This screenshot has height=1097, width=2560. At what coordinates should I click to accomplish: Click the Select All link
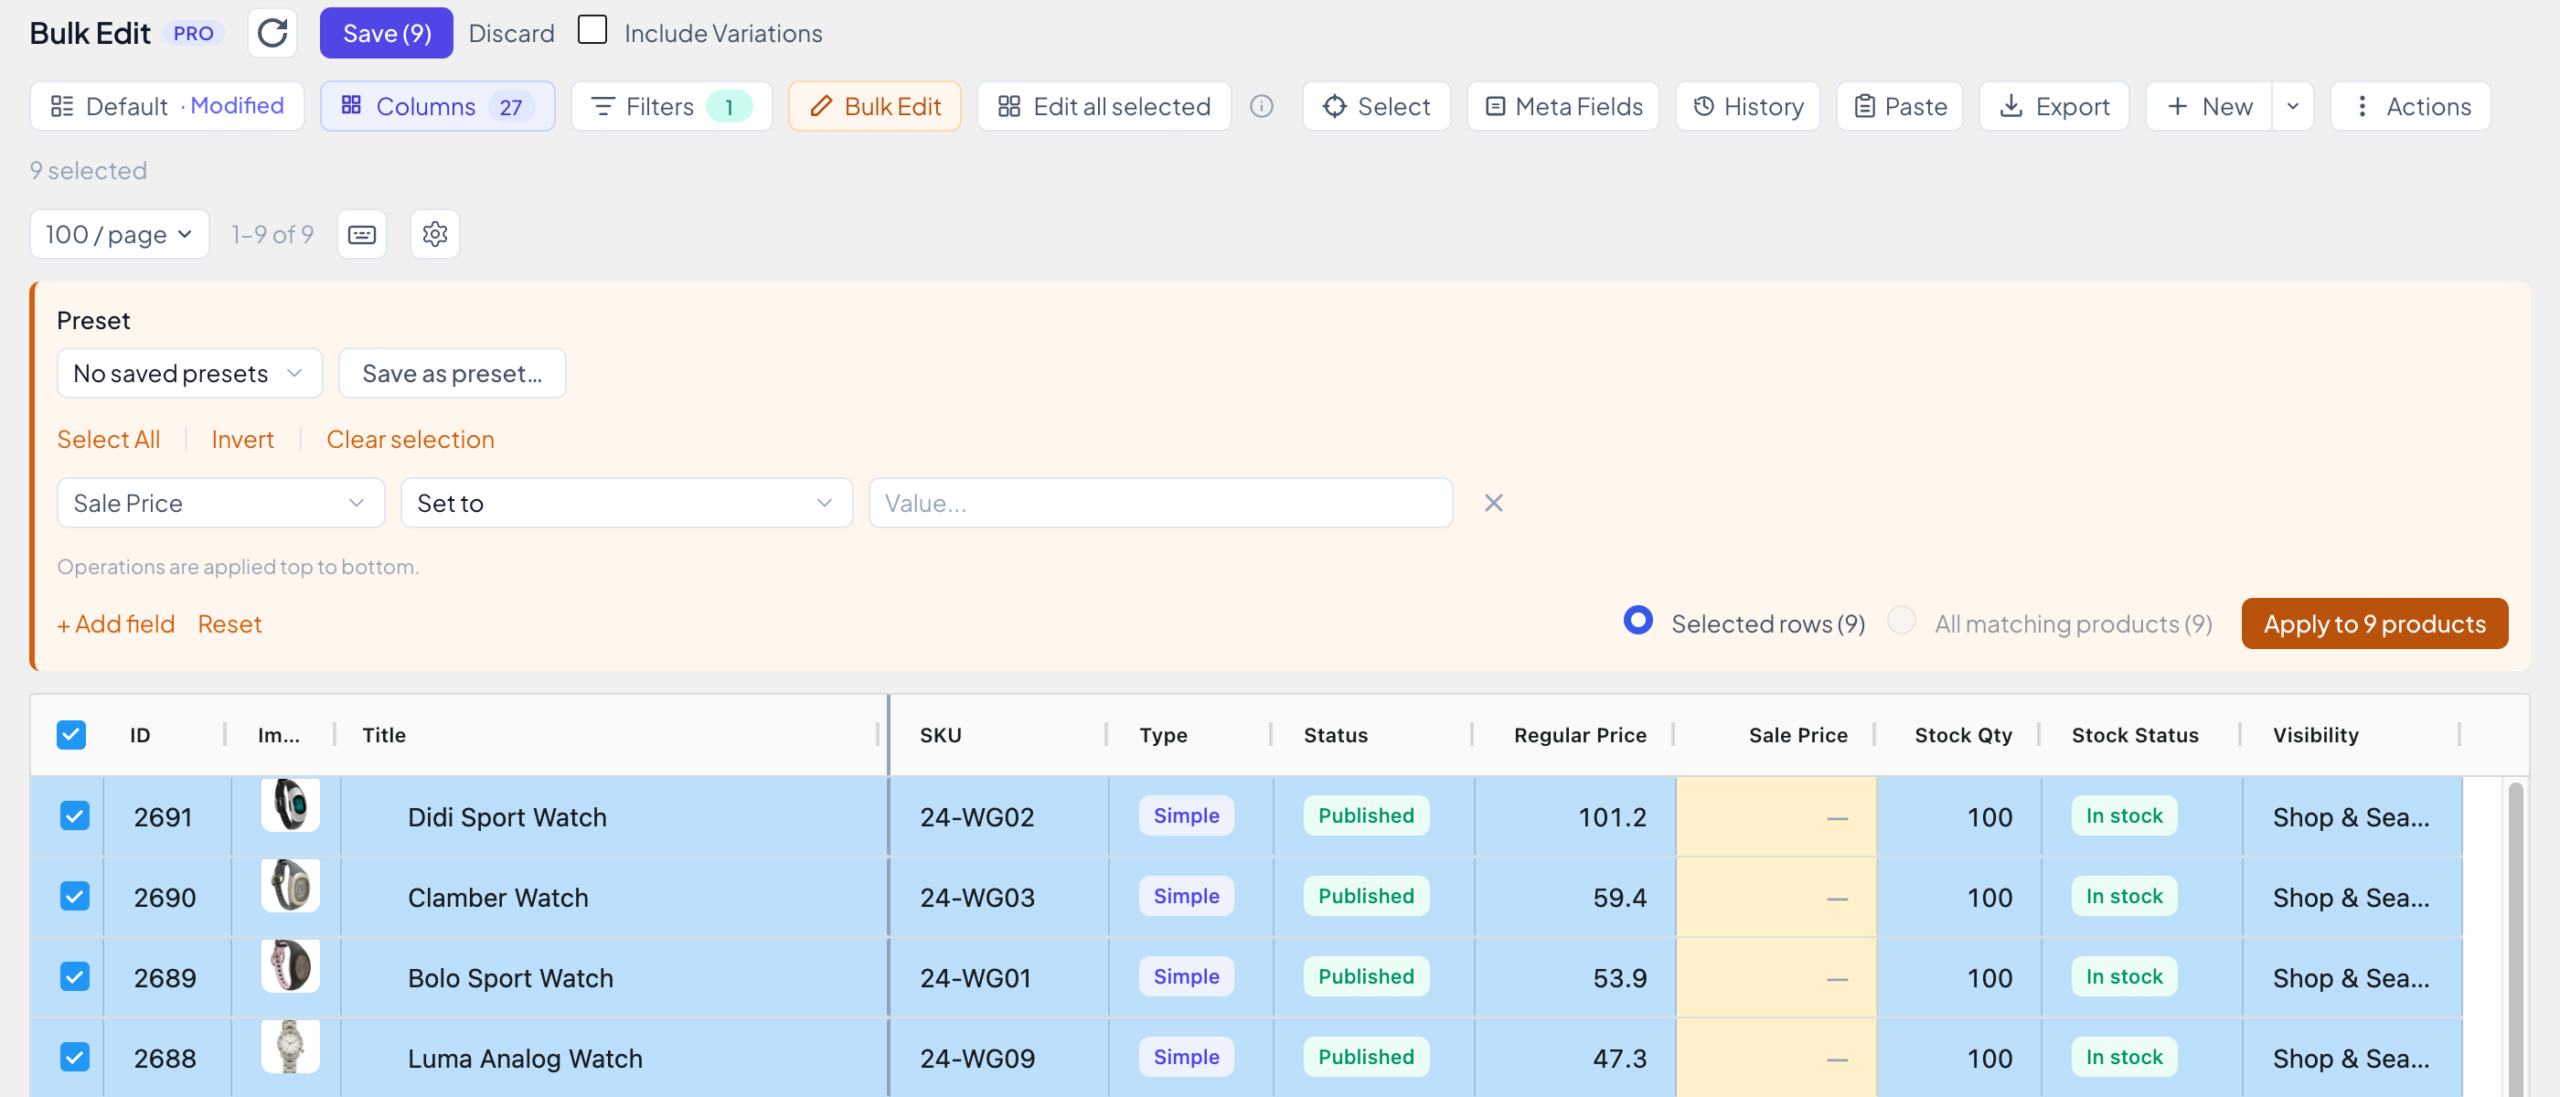click(x=108, y=439)
